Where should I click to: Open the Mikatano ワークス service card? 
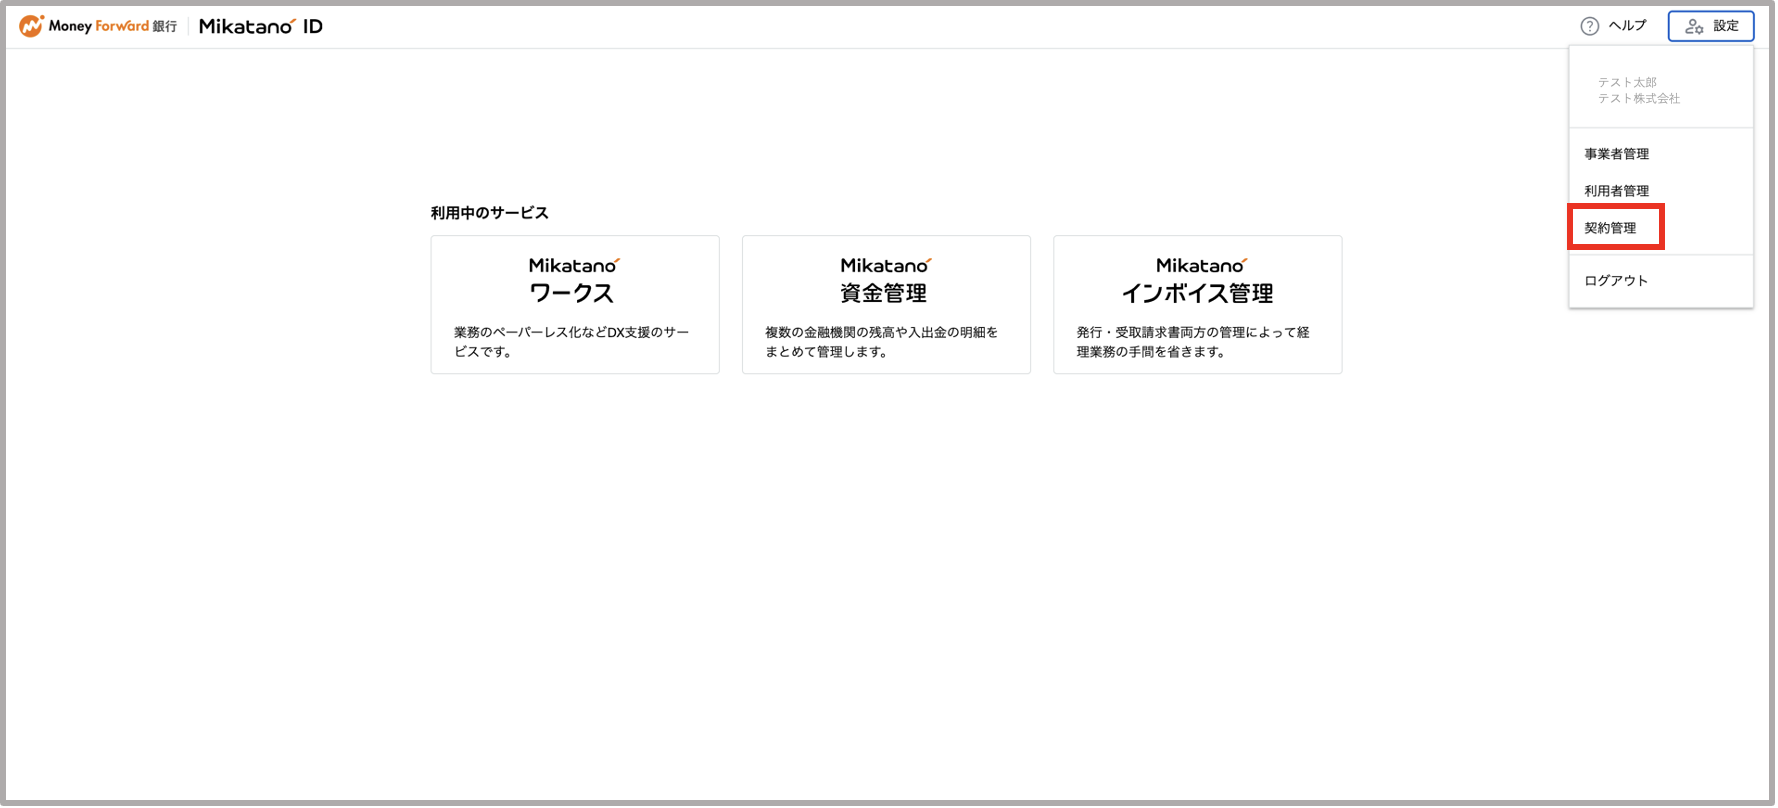[575, 305]
